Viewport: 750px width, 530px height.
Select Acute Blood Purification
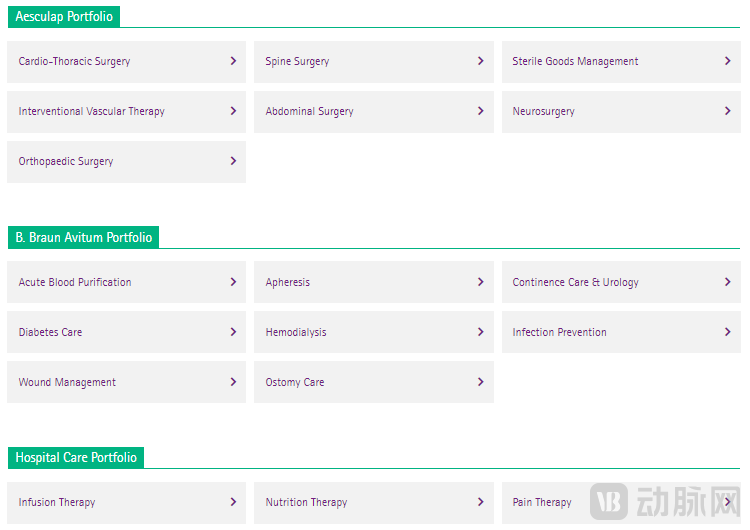pyautogui.click(x=75, y=283)
